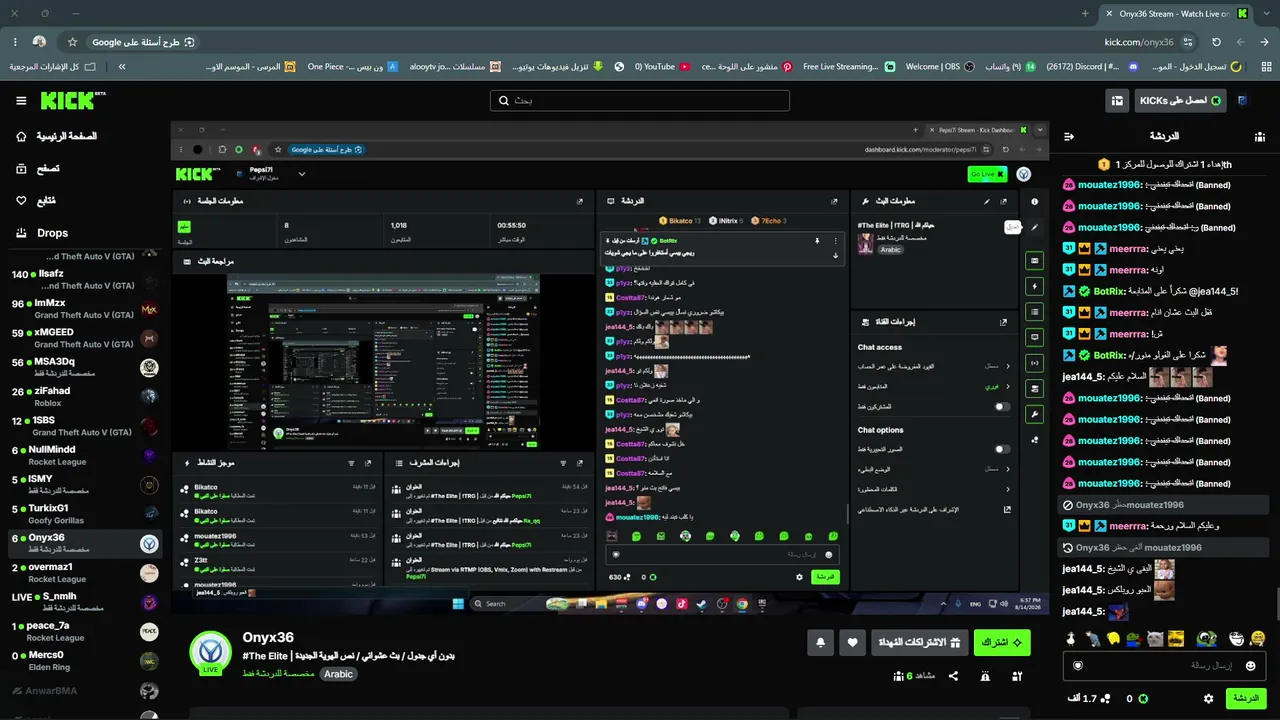Send the goose emote in chat
This screenshot has height=720, width=1280.
point(1071,639)
